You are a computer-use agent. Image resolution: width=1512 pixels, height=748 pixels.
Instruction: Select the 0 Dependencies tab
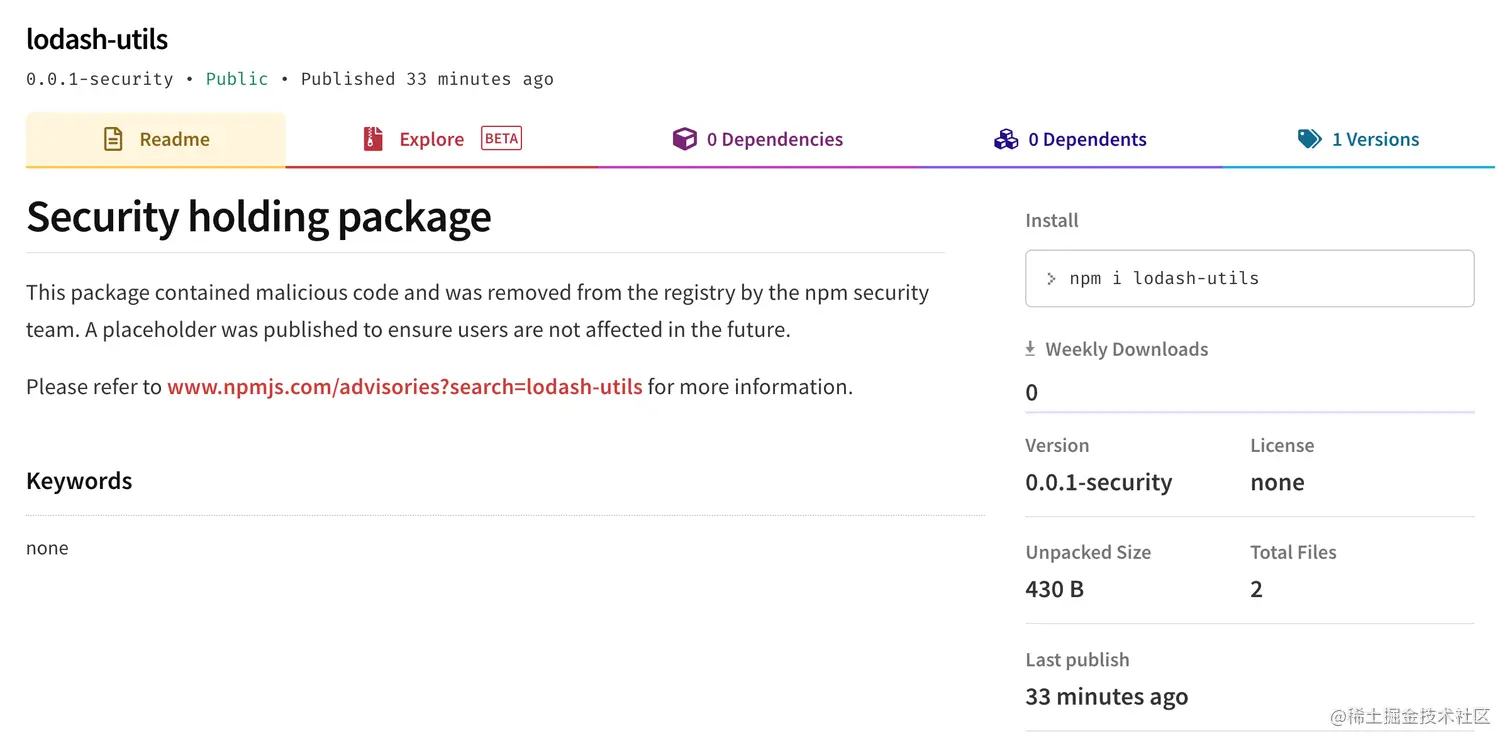point(774,139)
